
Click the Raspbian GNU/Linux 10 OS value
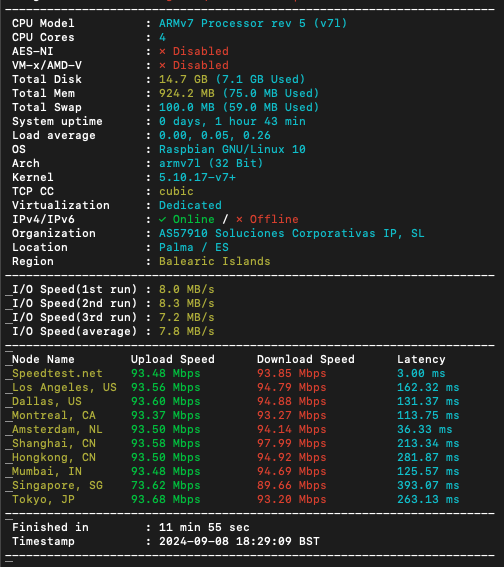point(232,149)
